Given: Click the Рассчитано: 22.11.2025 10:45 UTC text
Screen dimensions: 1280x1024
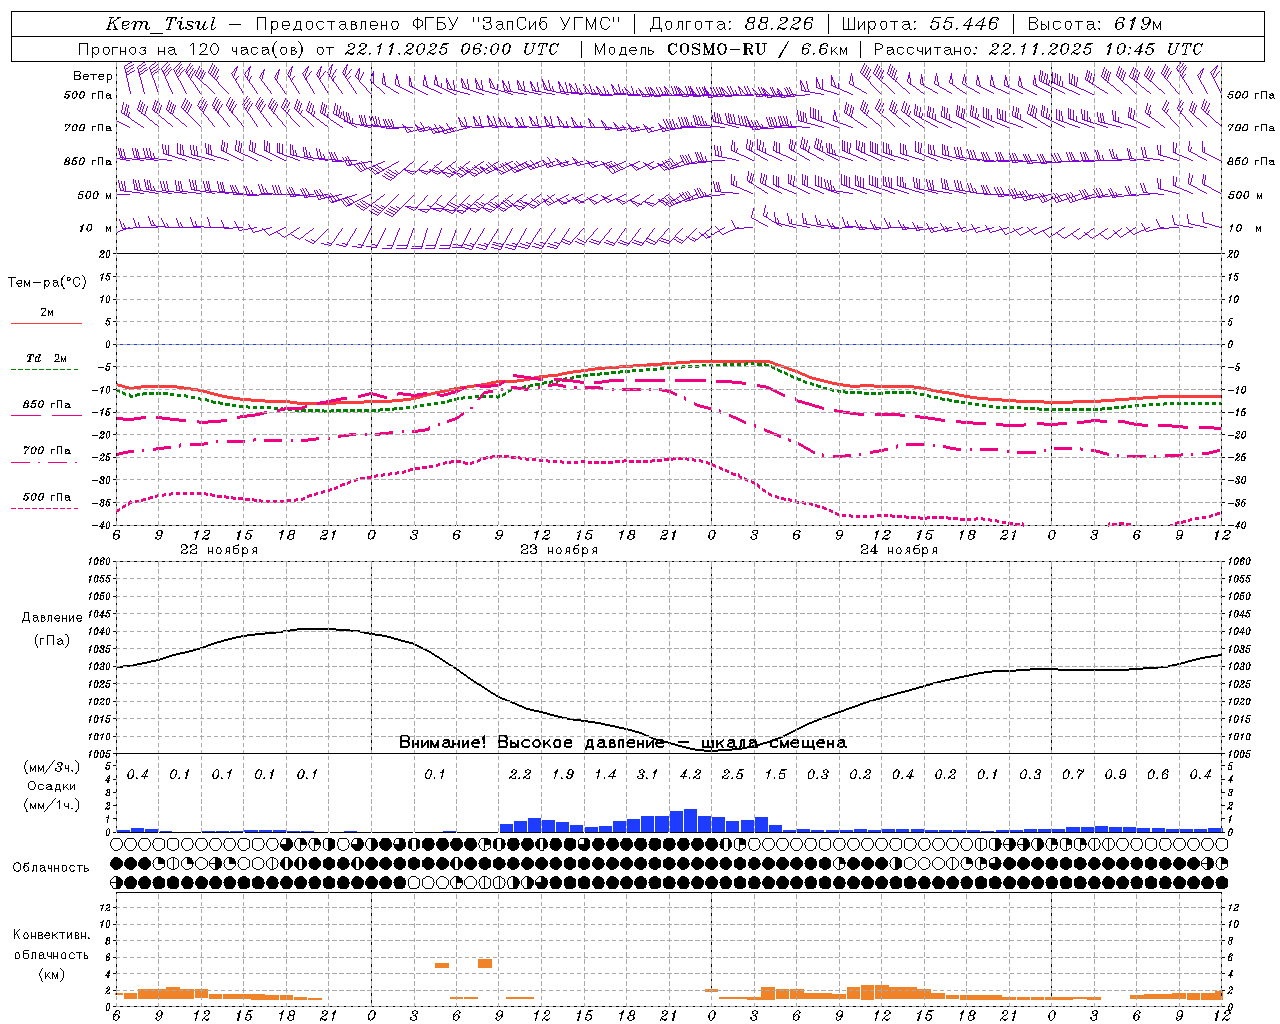Looking at the screenshot, I should [1038, 49].
